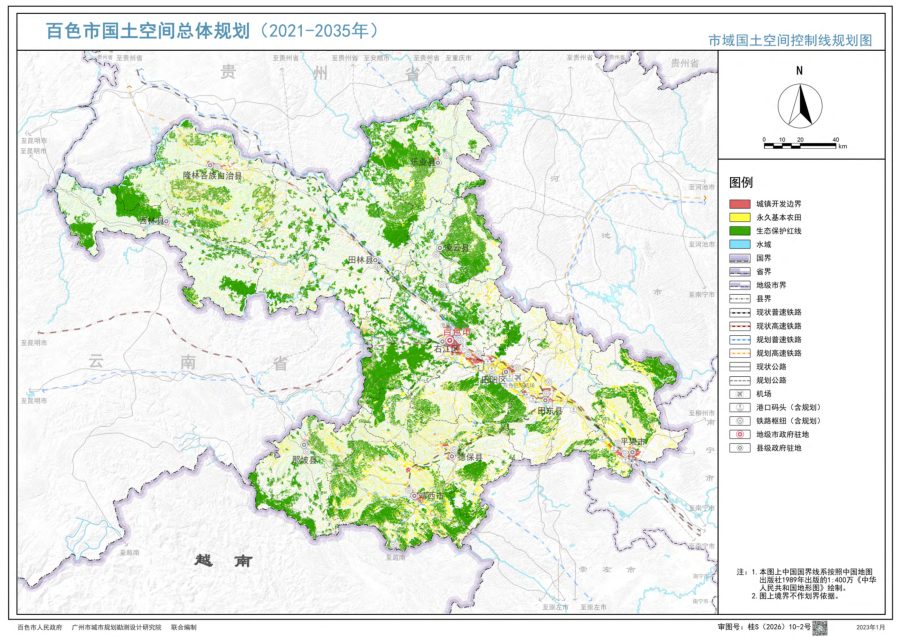Click the 审图号 approval number text
This screenshot has width=900, height=637.
point(765,628)
